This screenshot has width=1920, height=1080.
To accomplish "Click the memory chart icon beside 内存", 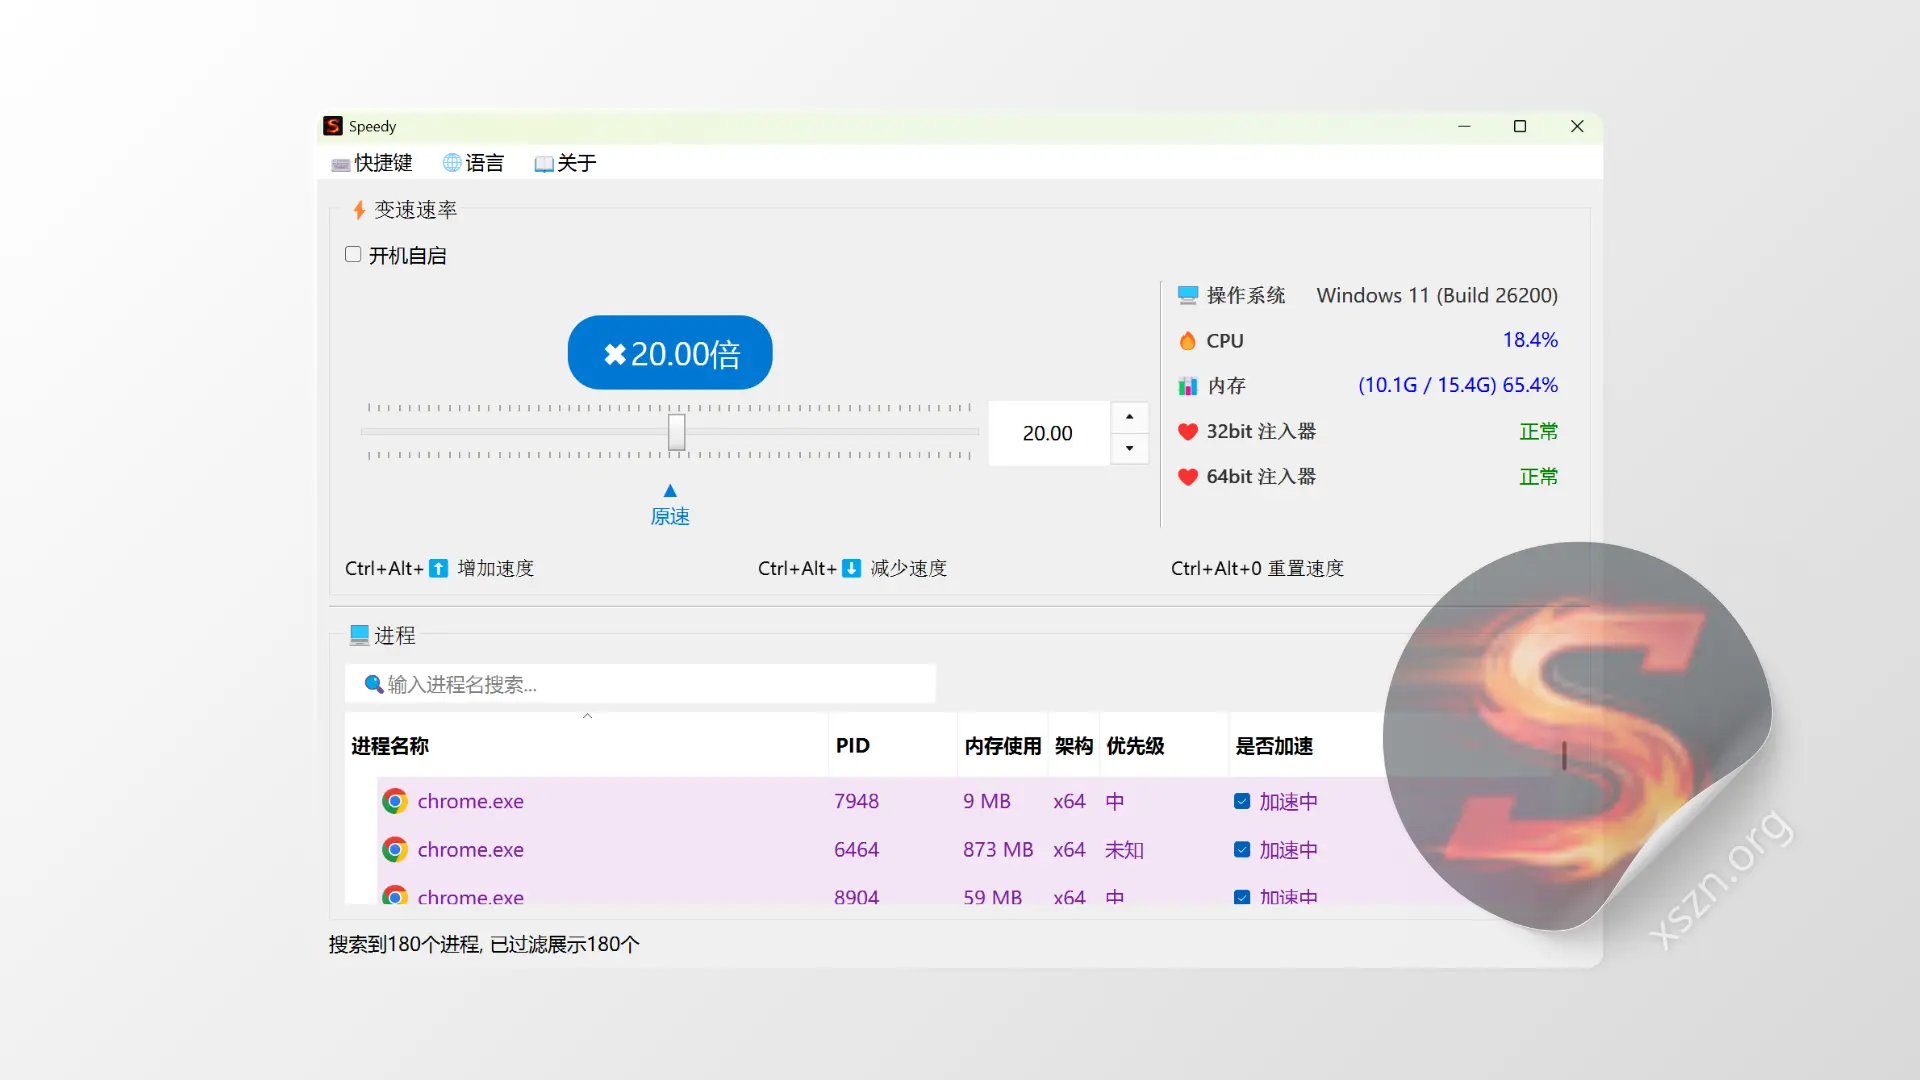I will (x=1187, y=385).
